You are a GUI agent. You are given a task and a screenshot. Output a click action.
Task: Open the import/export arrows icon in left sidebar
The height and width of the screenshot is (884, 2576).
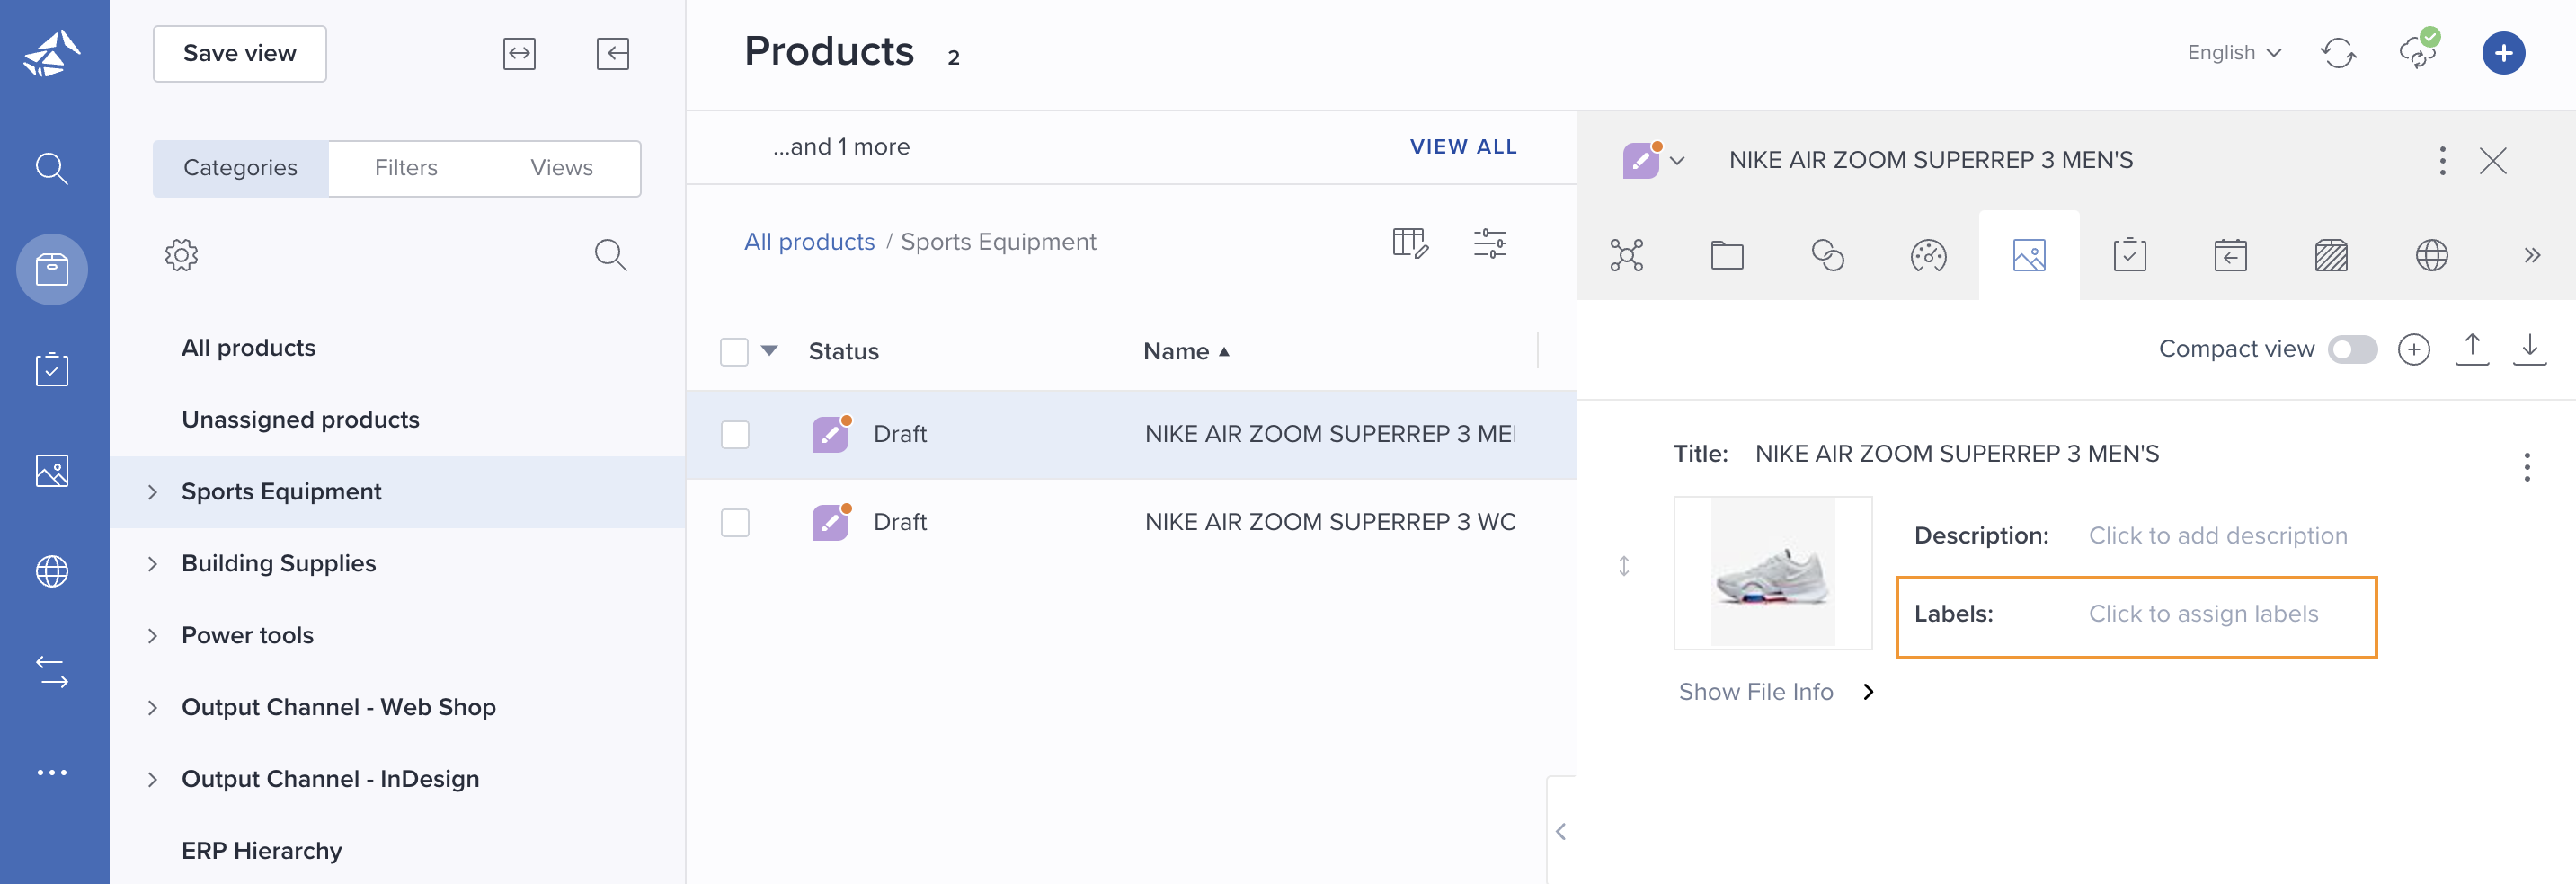click(x=52, y=672)
